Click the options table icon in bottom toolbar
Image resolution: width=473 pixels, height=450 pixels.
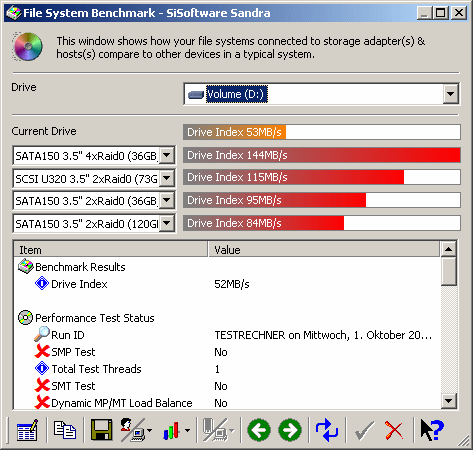click(x=27, y=430)
